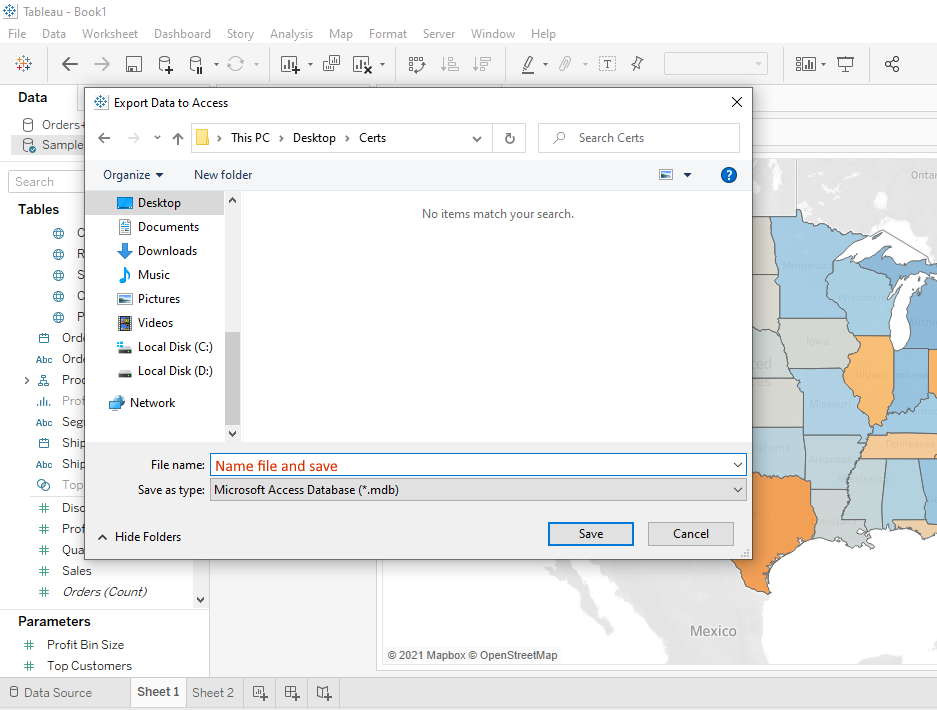This screenshot has height=710, width=937.
Task: Click the New Story icon at bottom
Action: (324, 693)
